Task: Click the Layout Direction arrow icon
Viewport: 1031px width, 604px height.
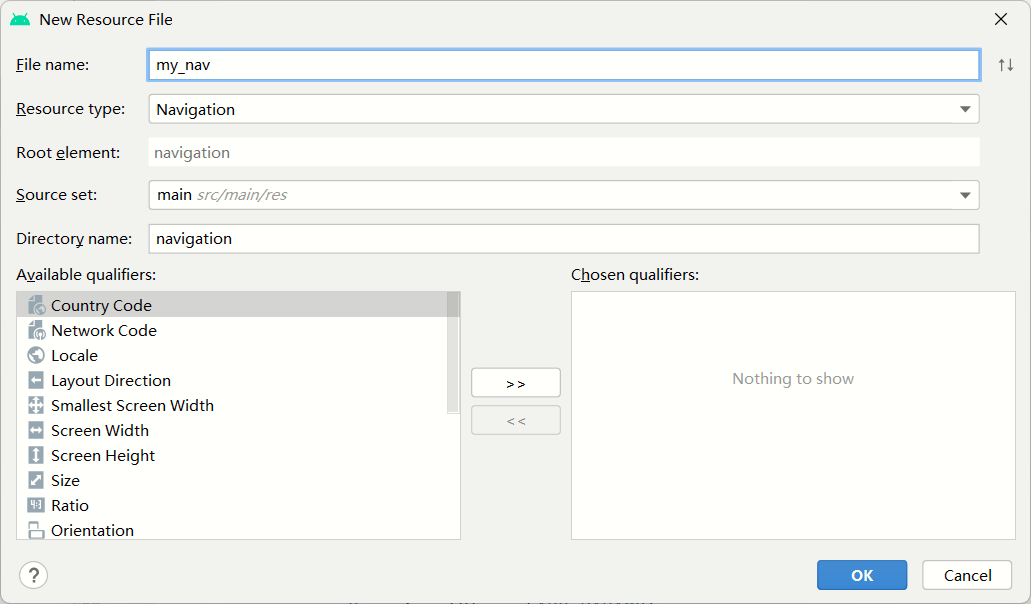Action: tap(36, 381)
